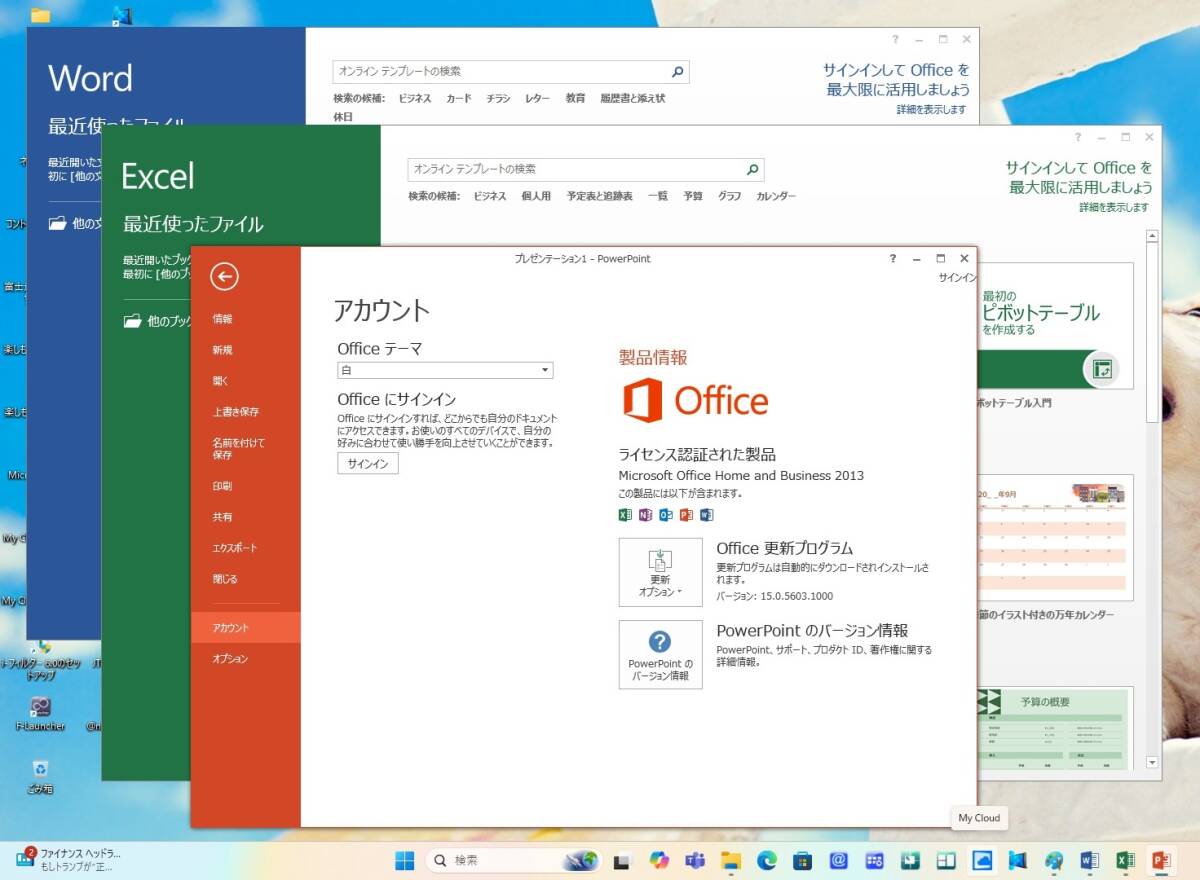Launch Copilot from the taskbar

tap(658, 860)
